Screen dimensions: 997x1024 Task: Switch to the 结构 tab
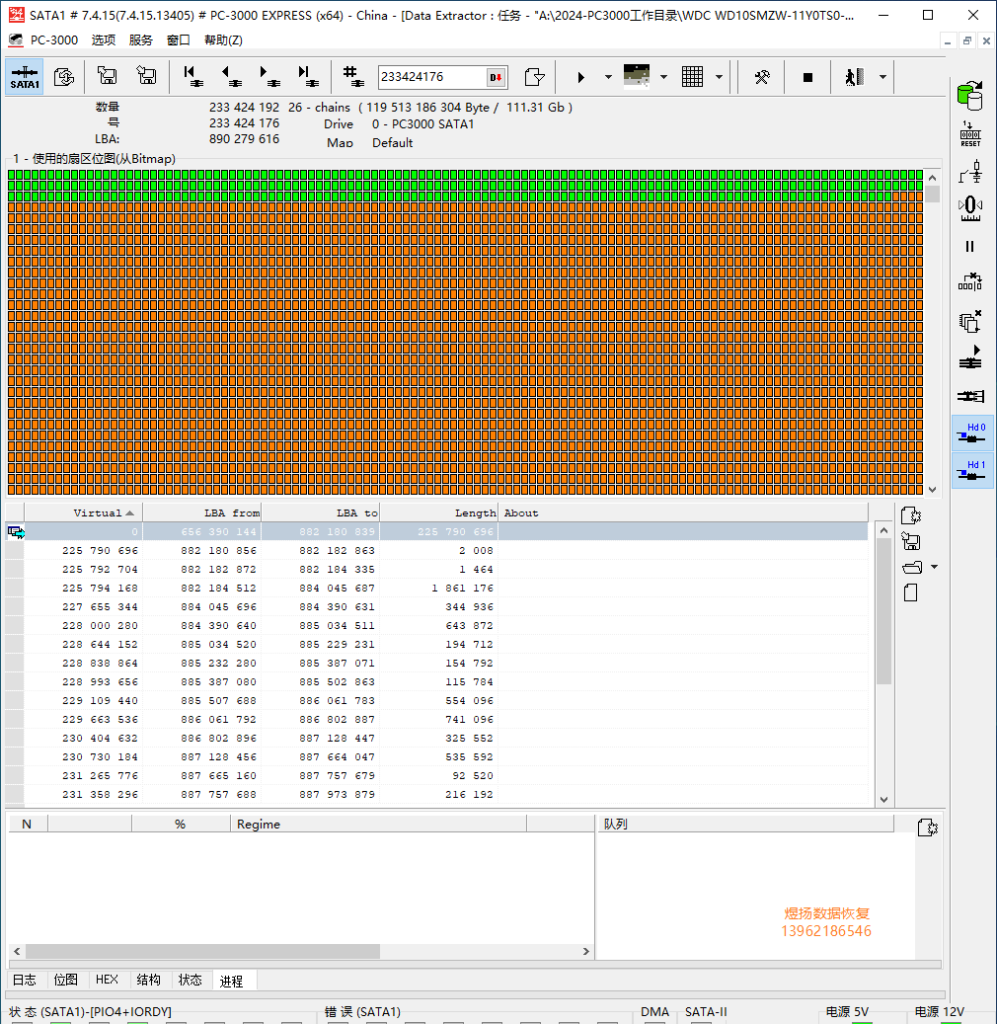pyautogui.click(x=148, y=980)
